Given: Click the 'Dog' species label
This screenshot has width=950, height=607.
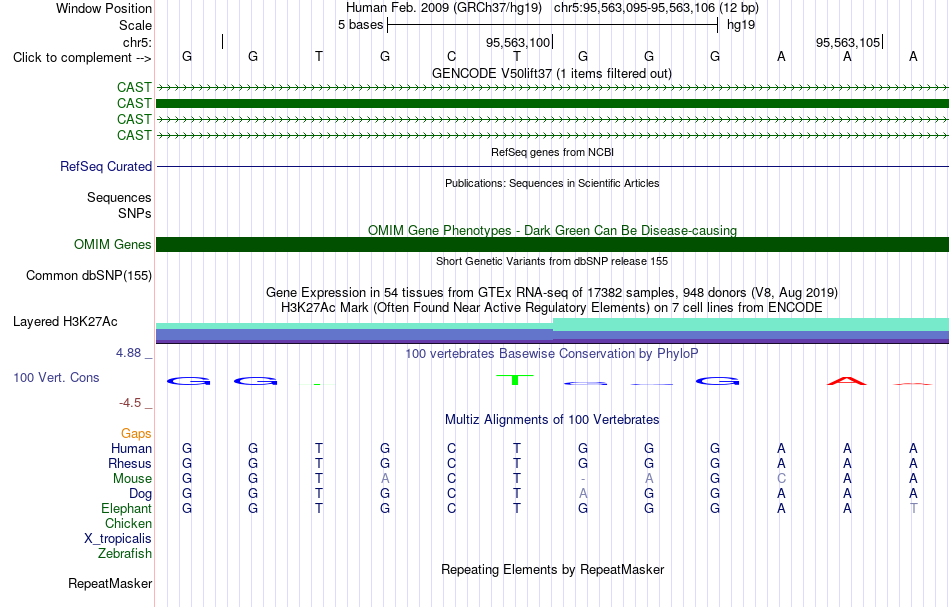Looking at the screenshot, I should click(x=141, y=494).
